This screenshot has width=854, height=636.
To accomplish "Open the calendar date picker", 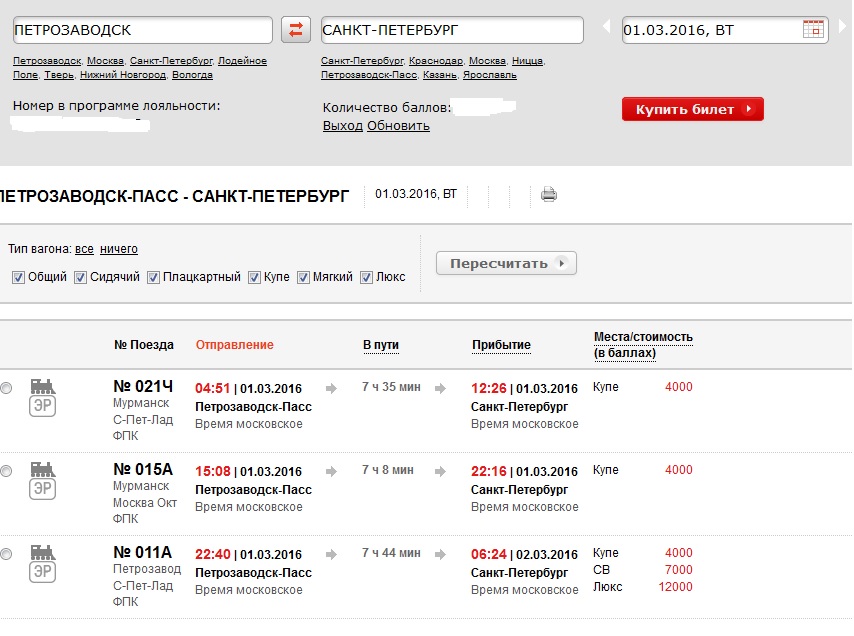I will pyautogui.click(x=814, y=30).
